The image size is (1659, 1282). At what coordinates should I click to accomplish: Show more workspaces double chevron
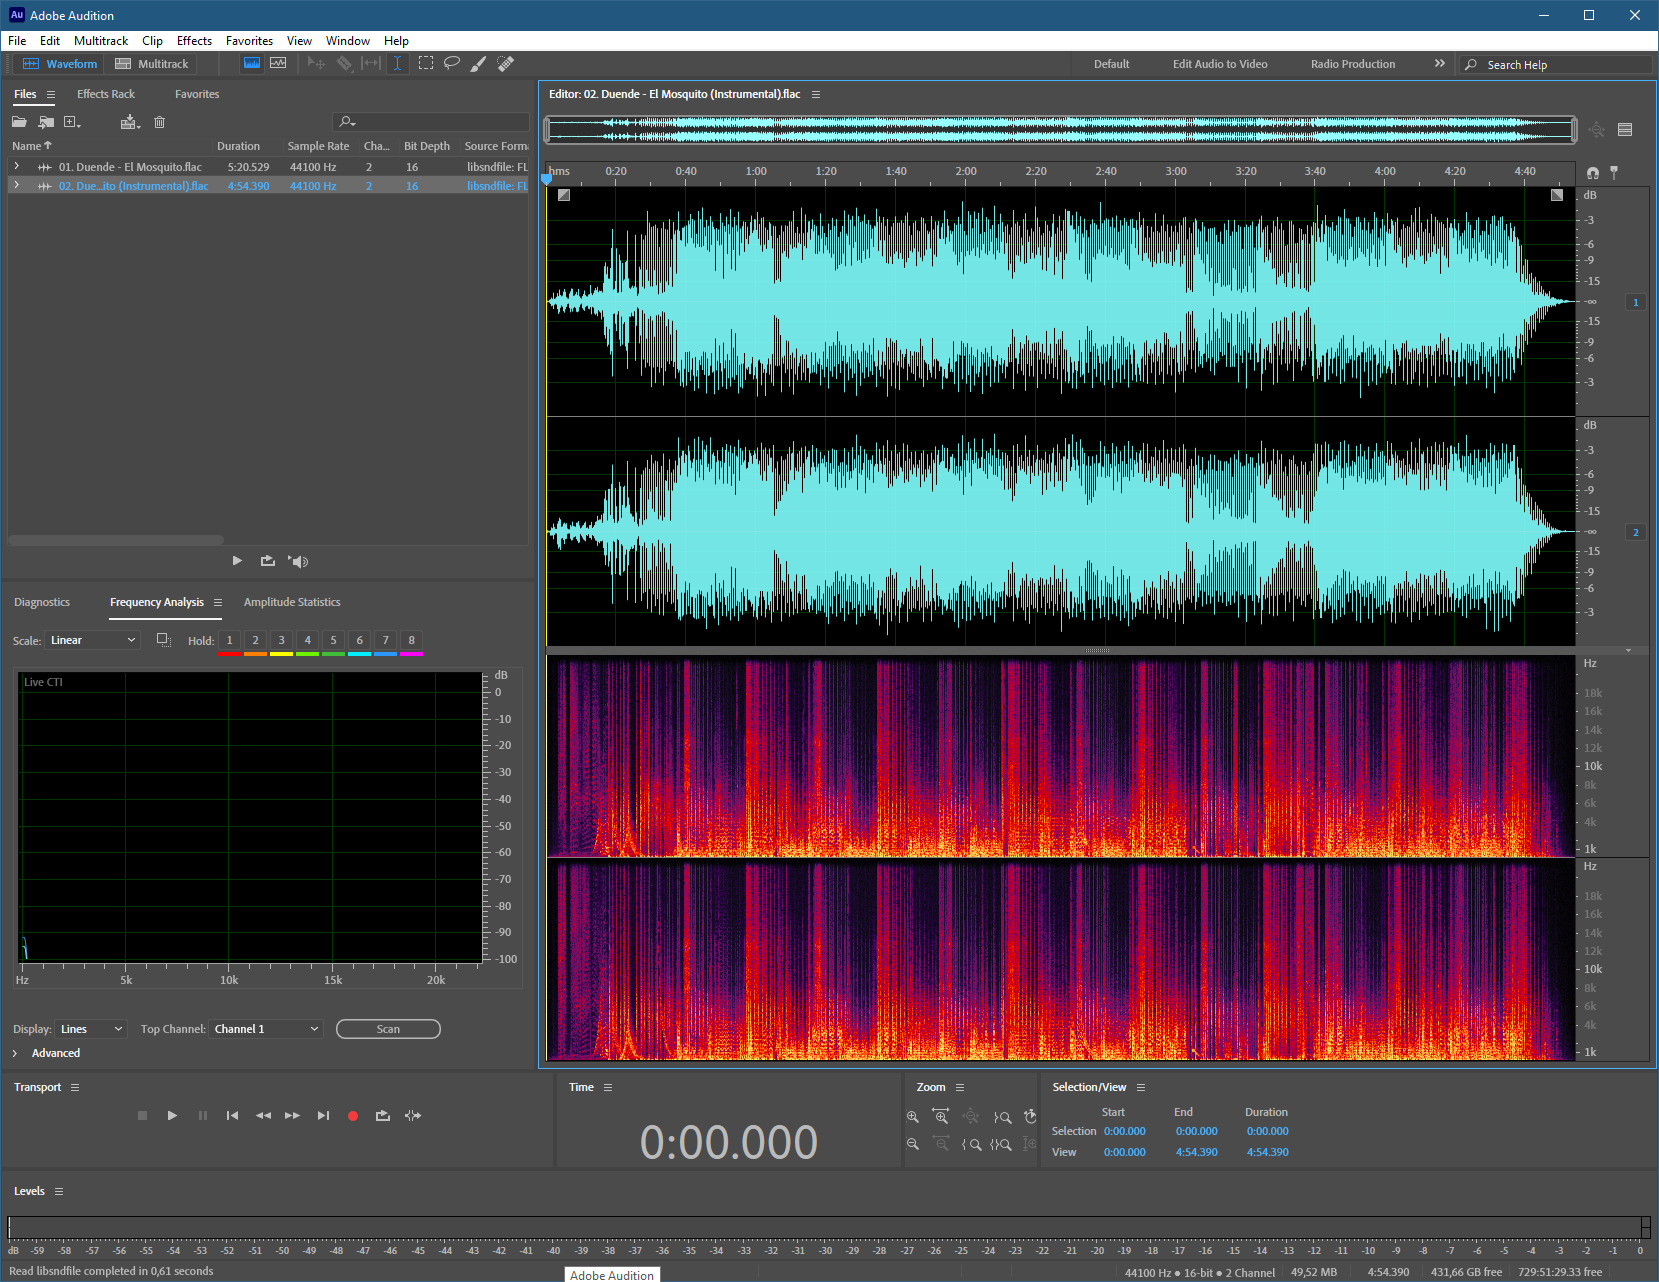click(1440, 63)
